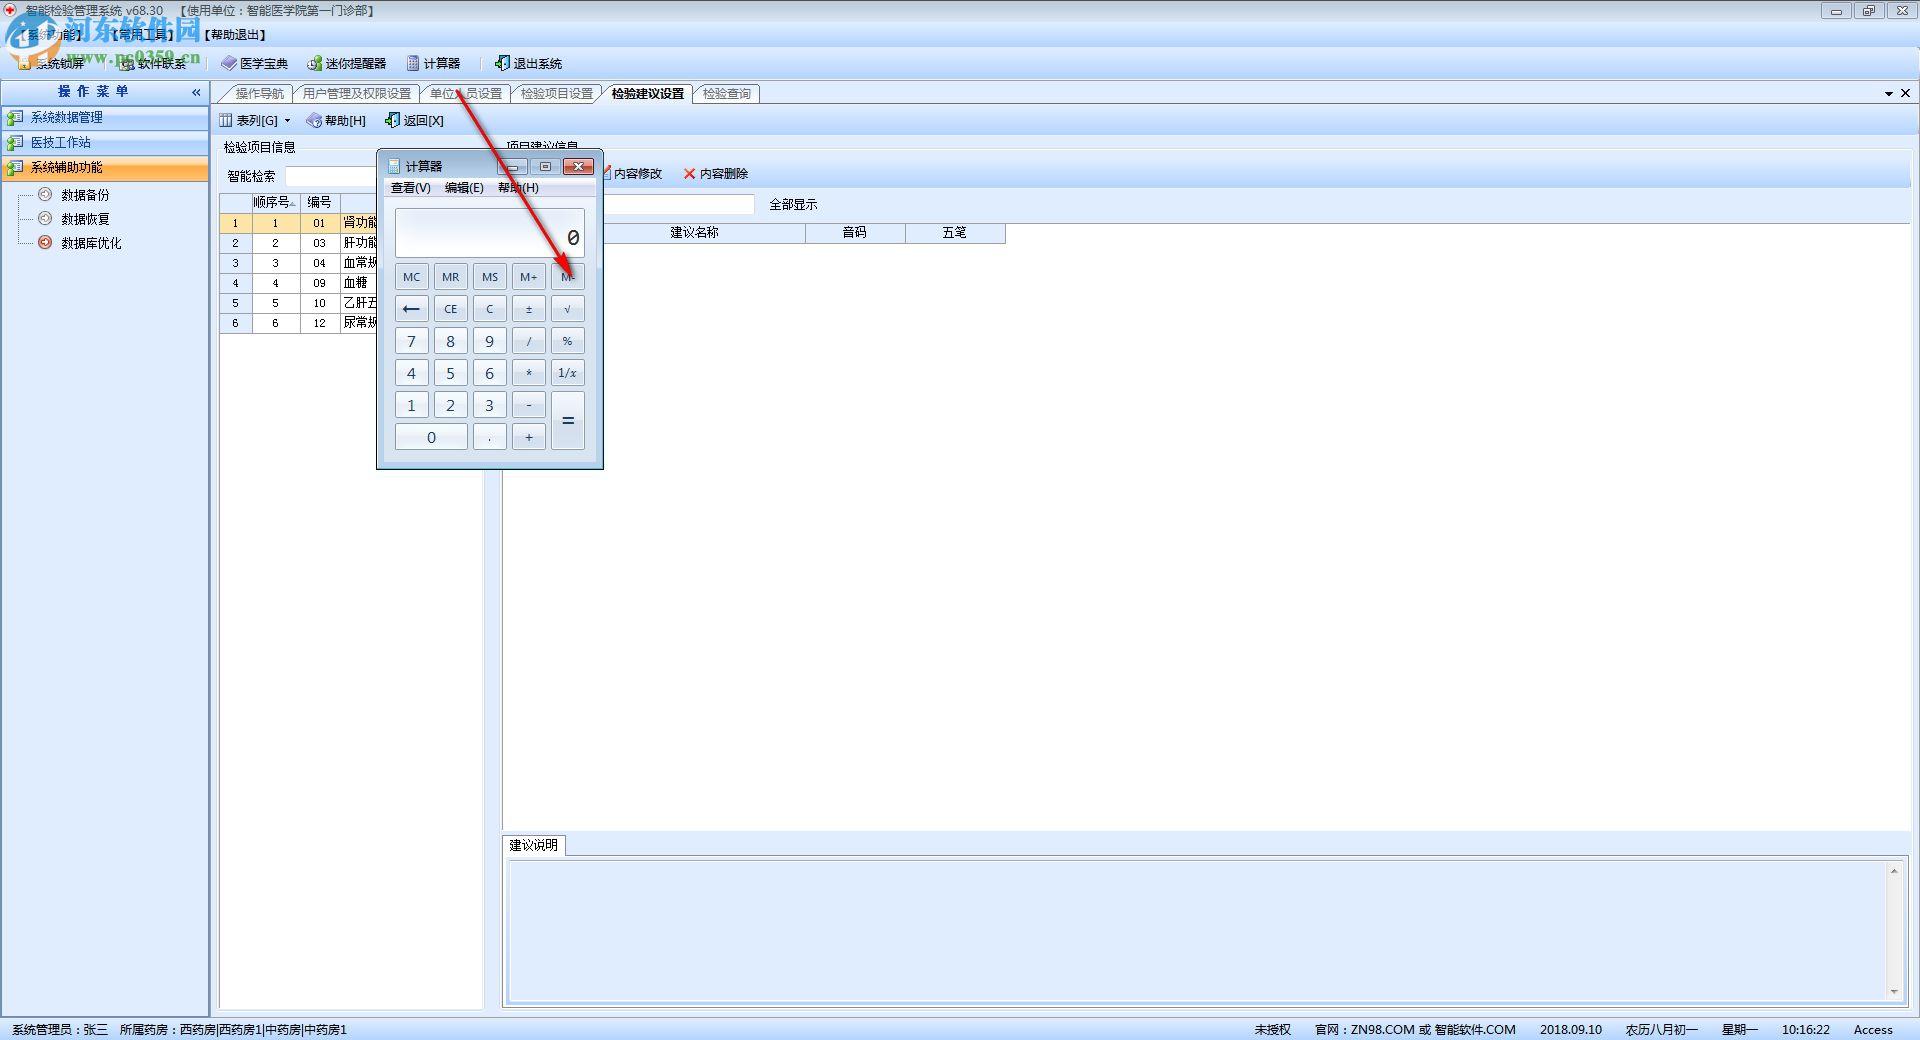Select the 检验建议设置 tab
This screenshot has height=1040, width=1920.
pos(647,93)
